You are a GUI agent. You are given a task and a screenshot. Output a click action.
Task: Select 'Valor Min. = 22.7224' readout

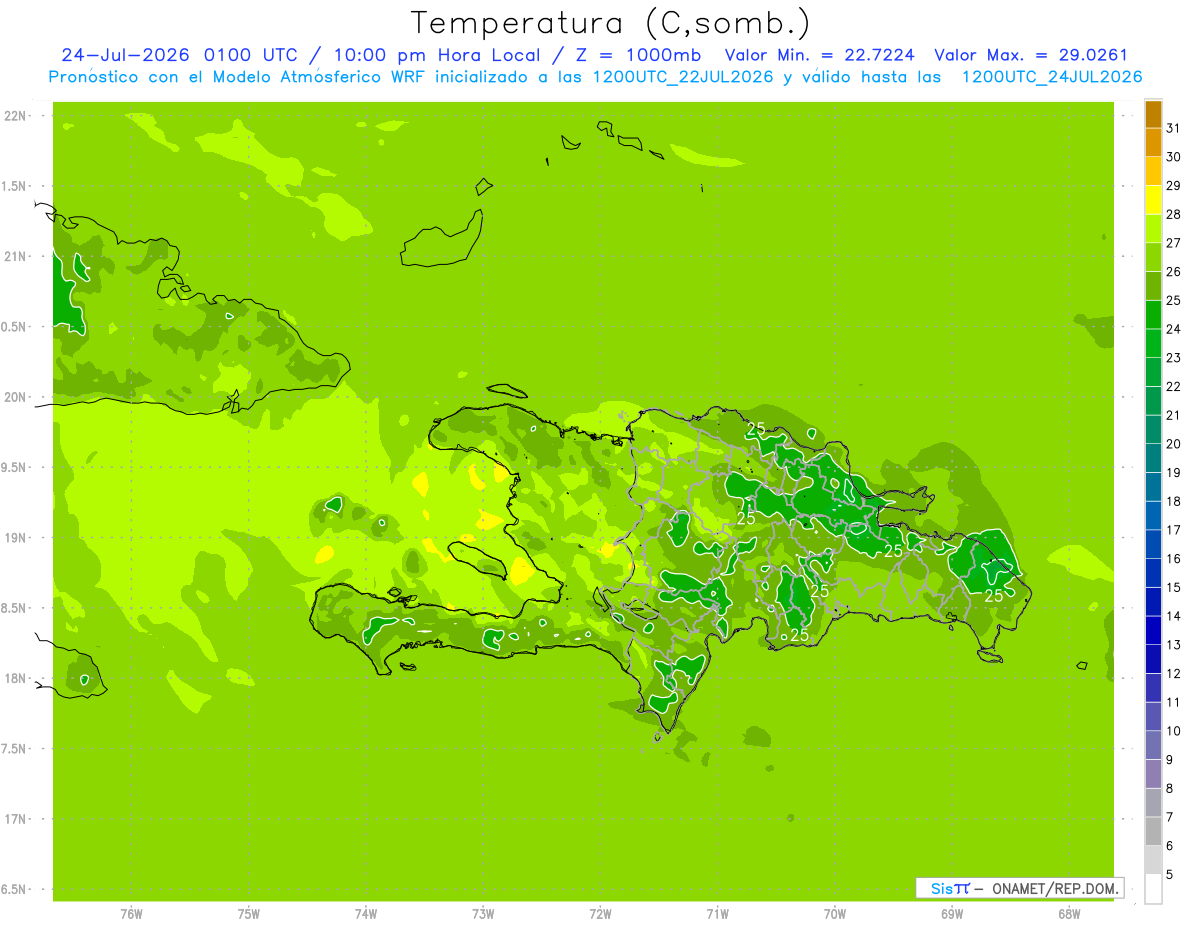[x=820, y=55]
